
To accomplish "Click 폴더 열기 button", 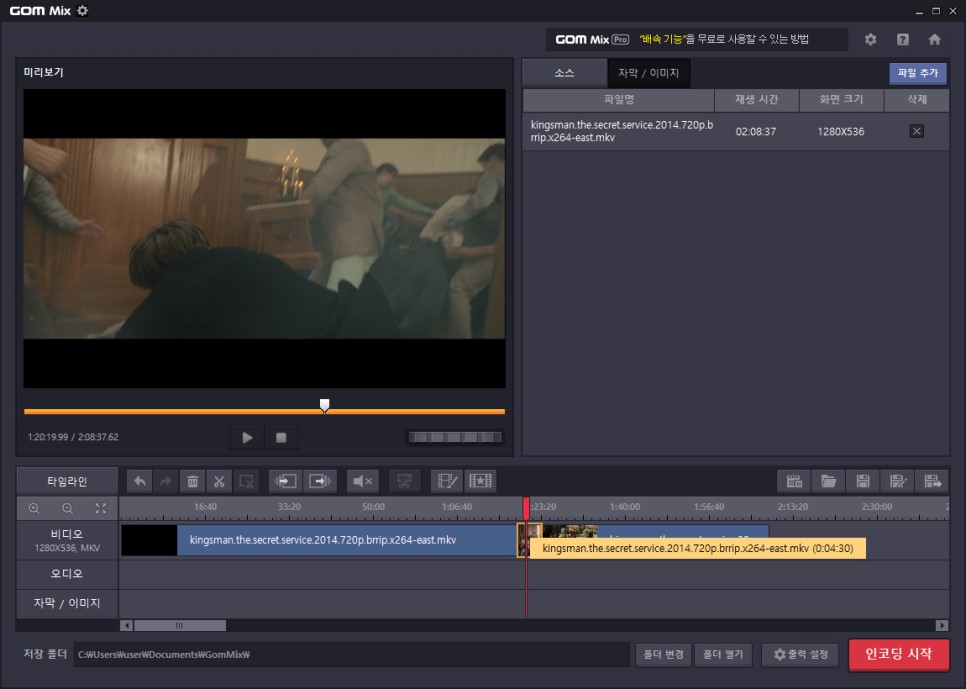I will click(x=723, y=654).
